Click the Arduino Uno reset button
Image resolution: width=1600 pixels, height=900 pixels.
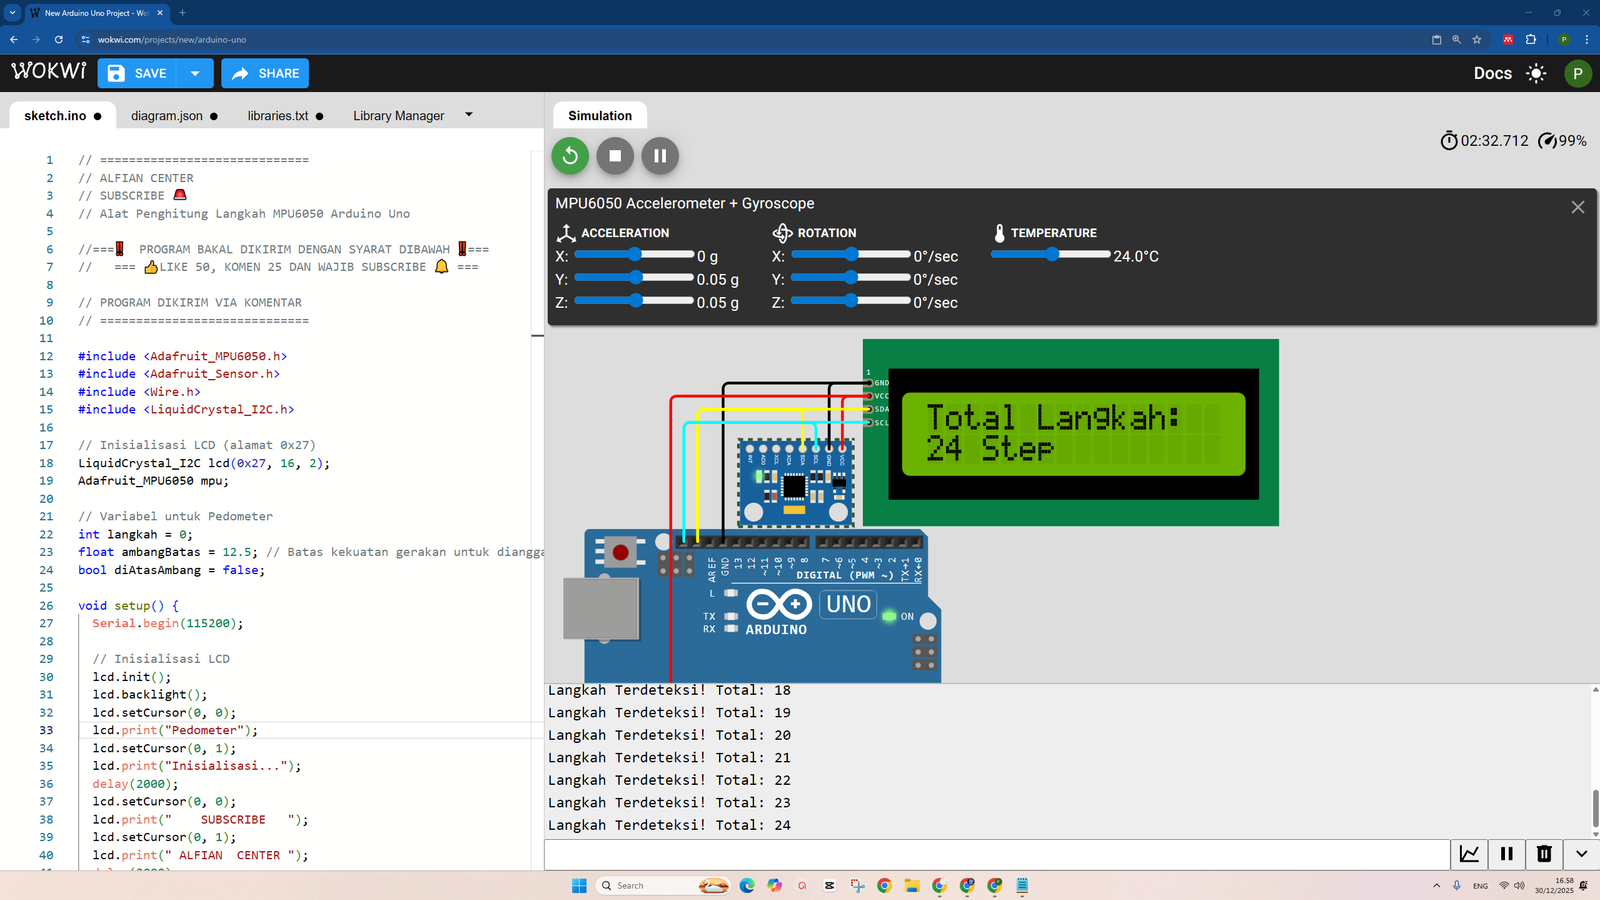point(620,552)
